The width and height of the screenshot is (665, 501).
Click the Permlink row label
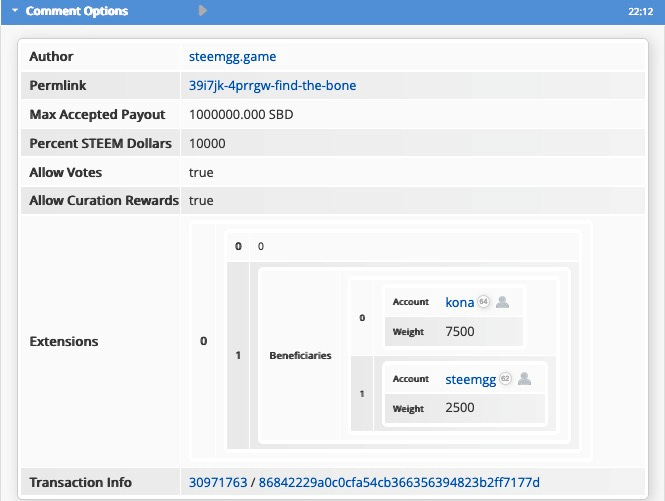coord(58,85)
